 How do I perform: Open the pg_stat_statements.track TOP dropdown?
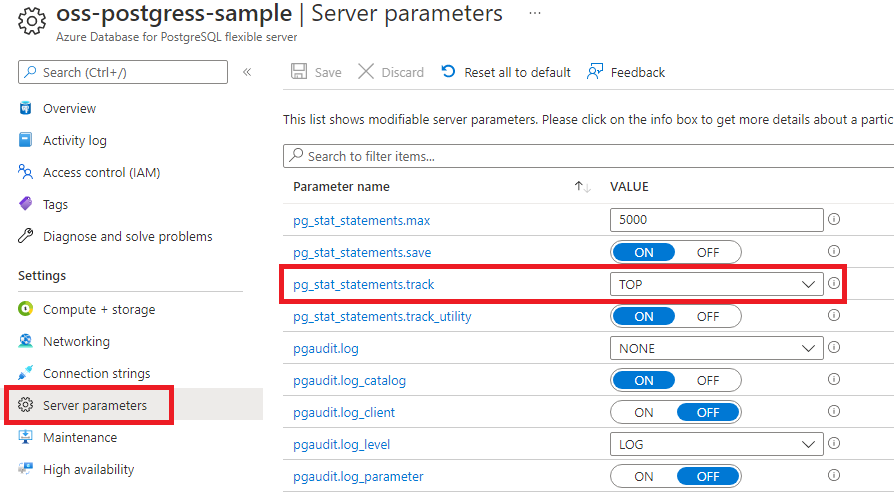(717, 284)
